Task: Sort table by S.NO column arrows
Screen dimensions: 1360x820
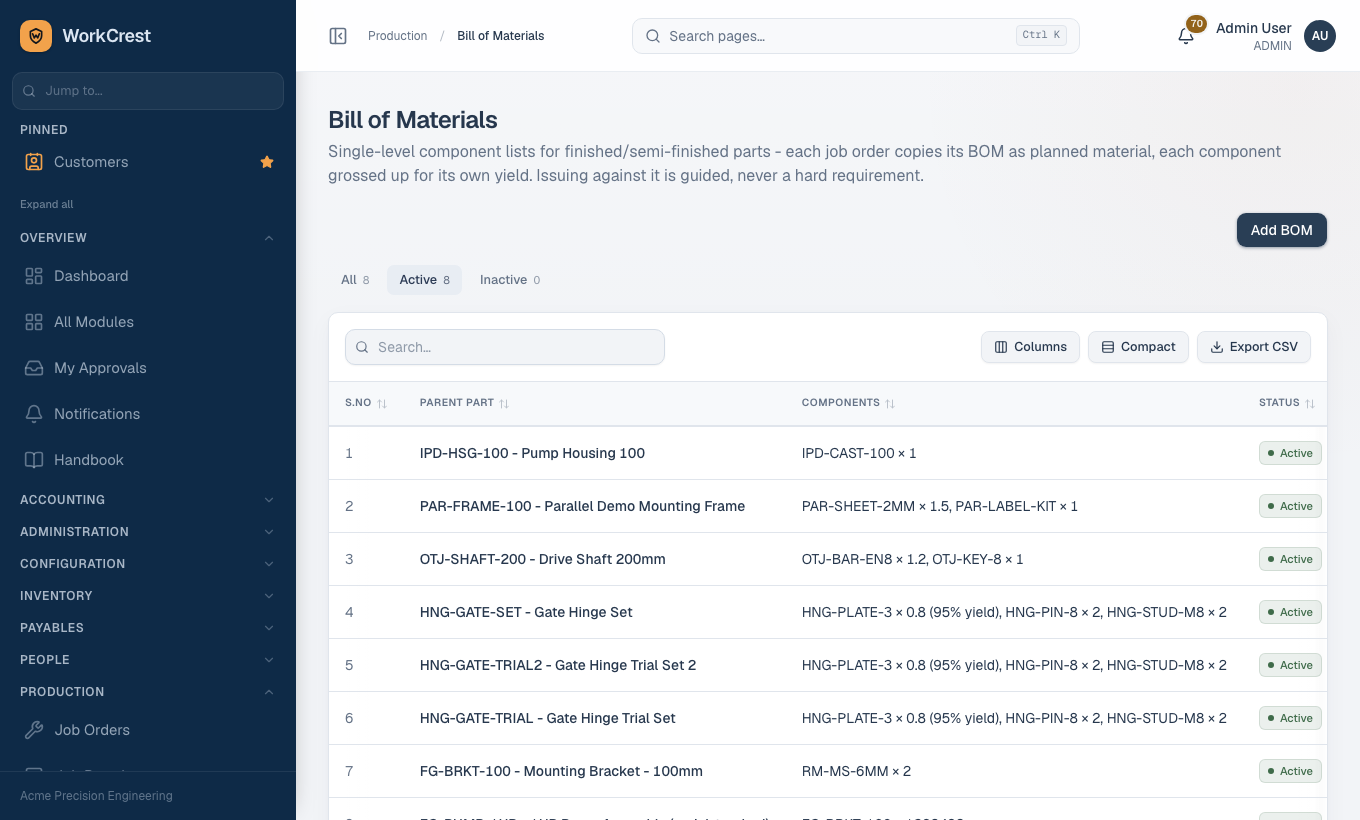Action: [382, 403]
